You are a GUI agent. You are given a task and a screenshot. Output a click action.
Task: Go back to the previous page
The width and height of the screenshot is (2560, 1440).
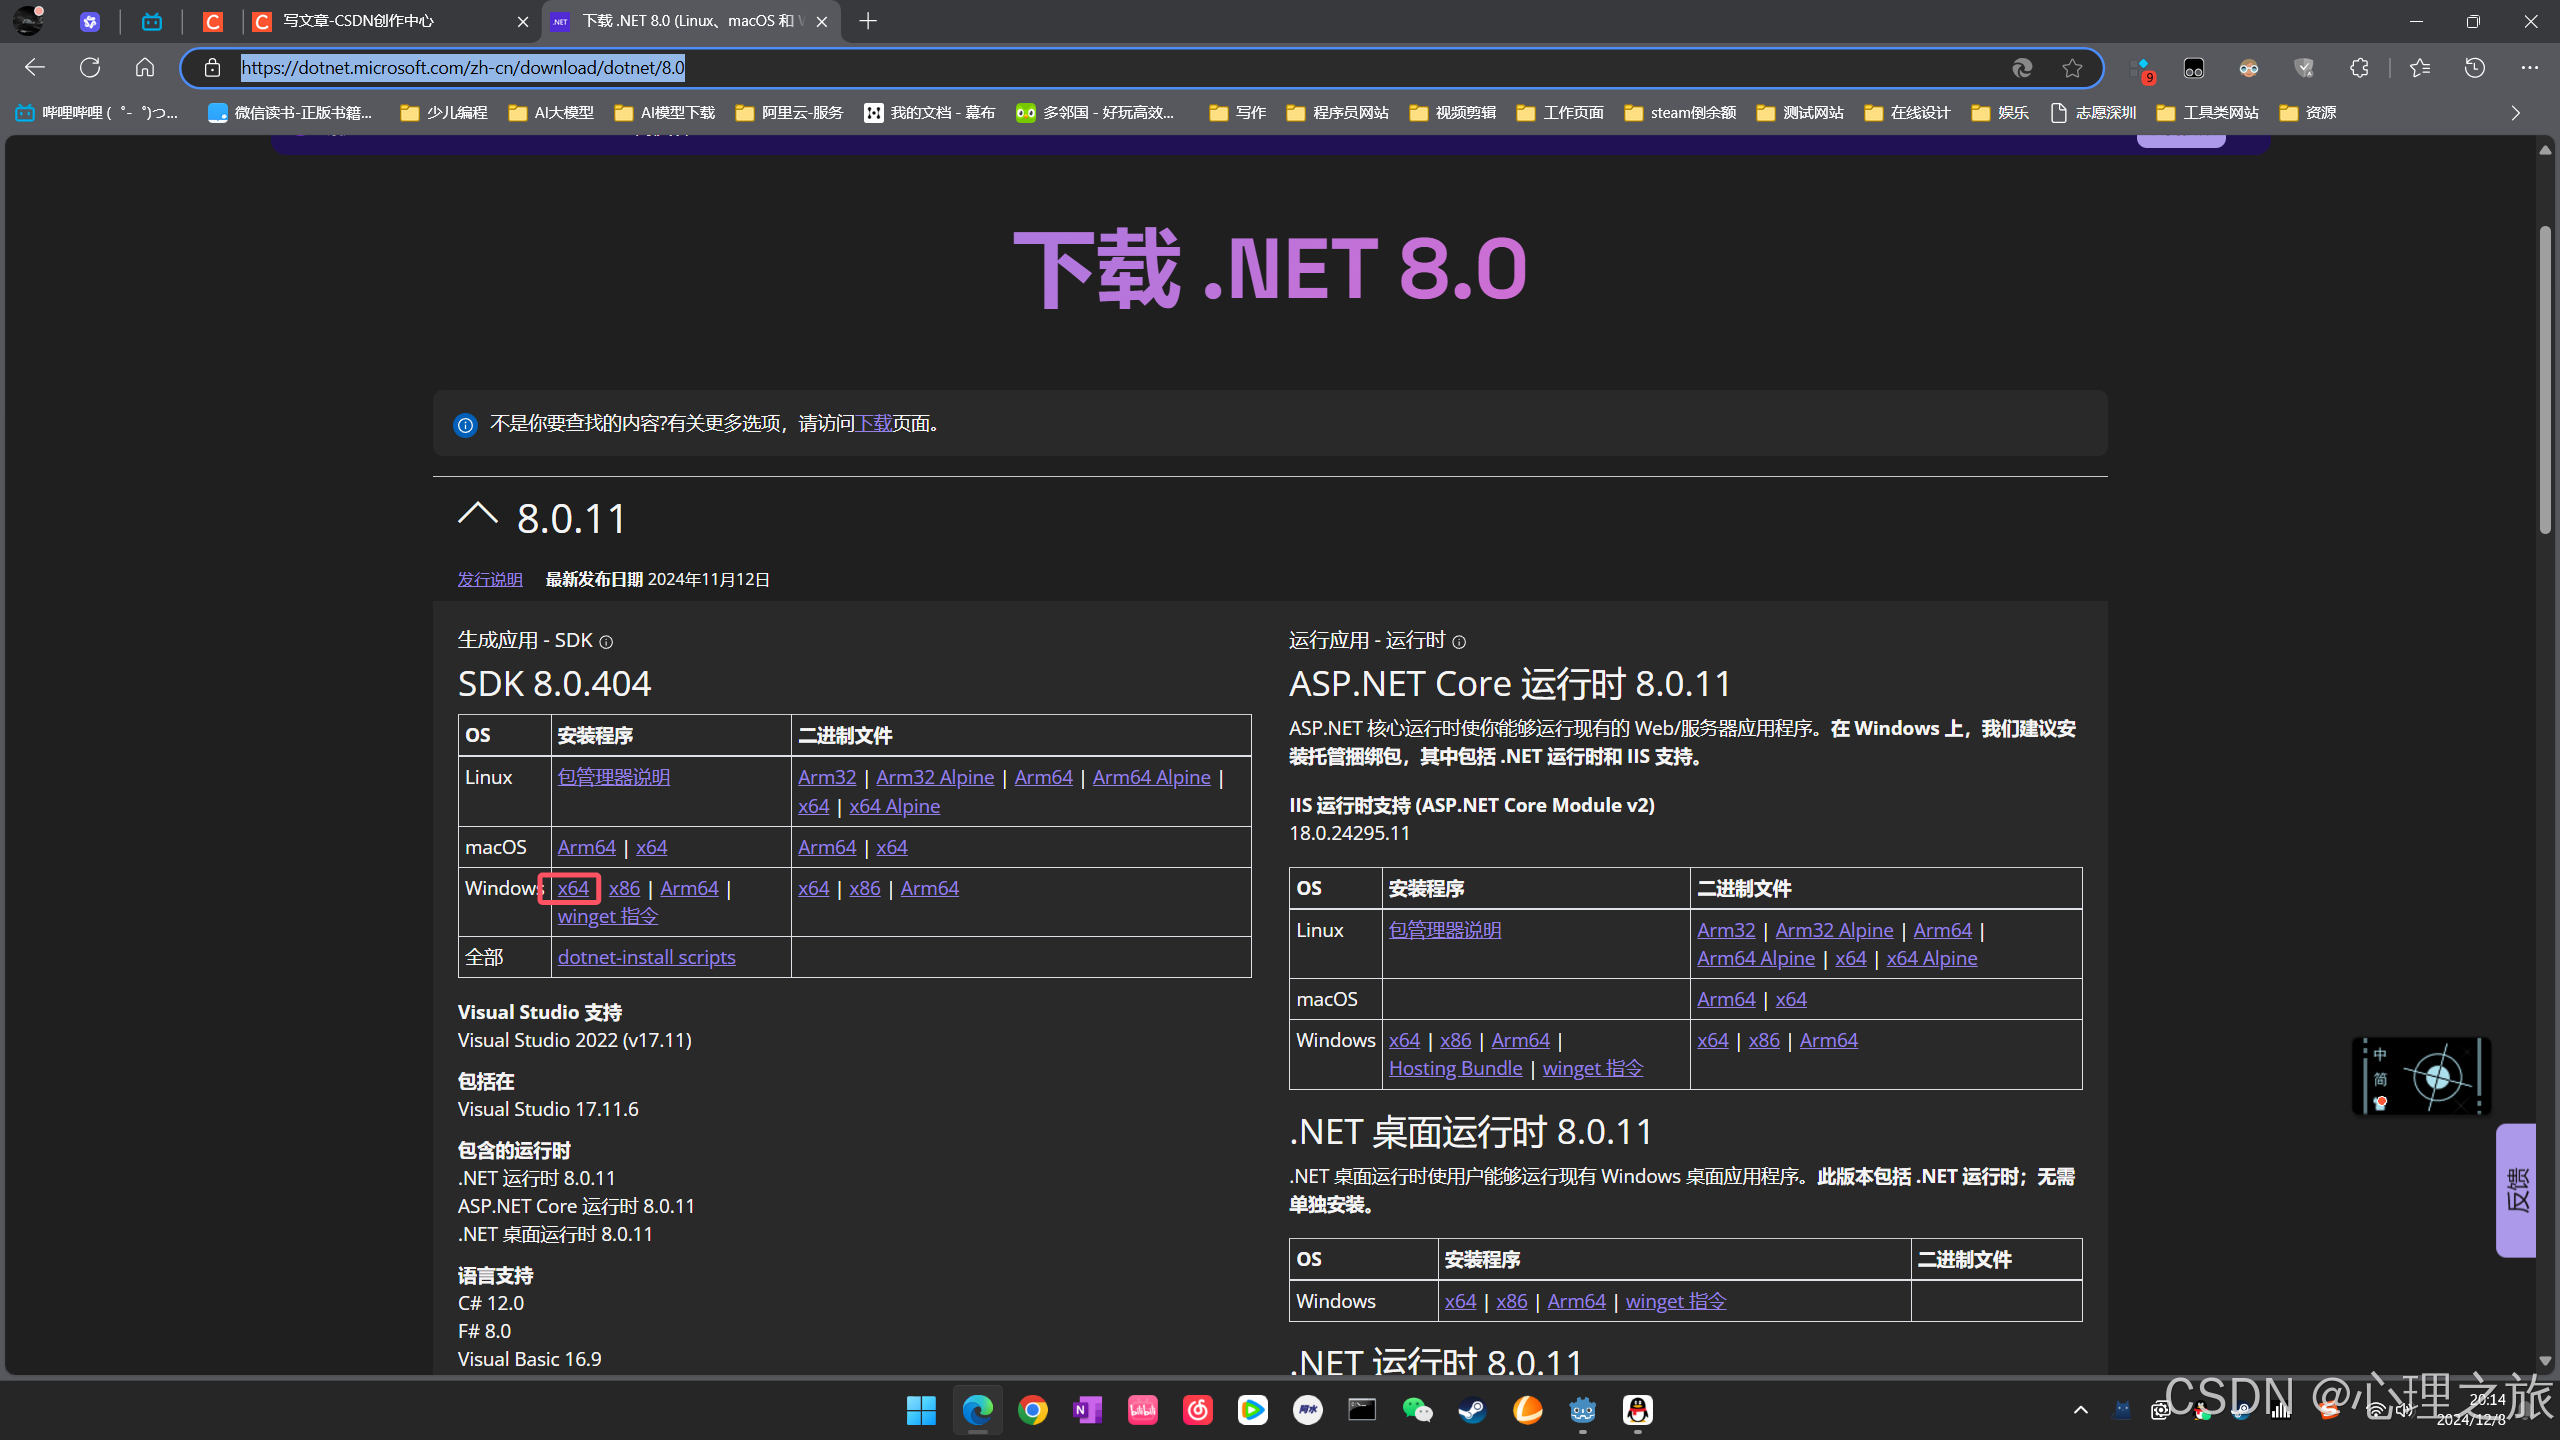(34, 67)
